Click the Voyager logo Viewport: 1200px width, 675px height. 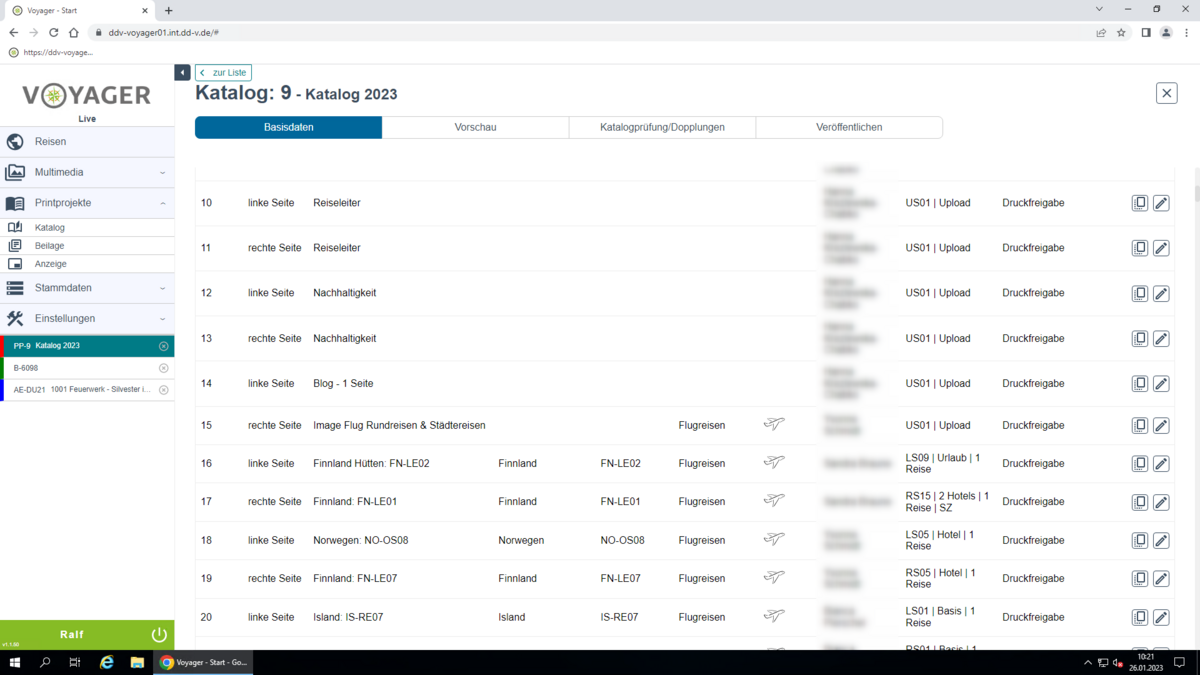[87, 96]
